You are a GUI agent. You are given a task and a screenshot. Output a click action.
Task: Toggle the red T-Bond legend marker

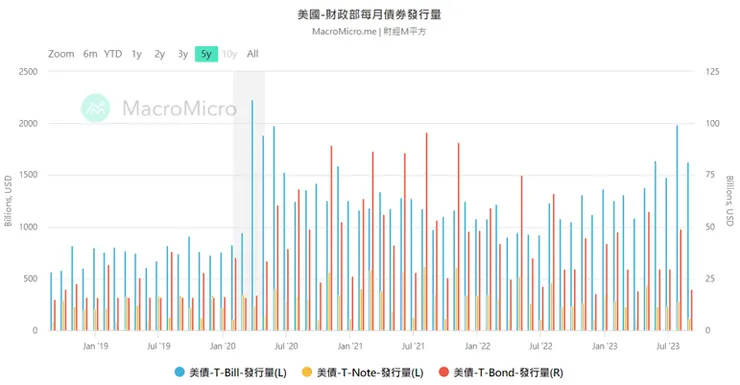point(444,372)
